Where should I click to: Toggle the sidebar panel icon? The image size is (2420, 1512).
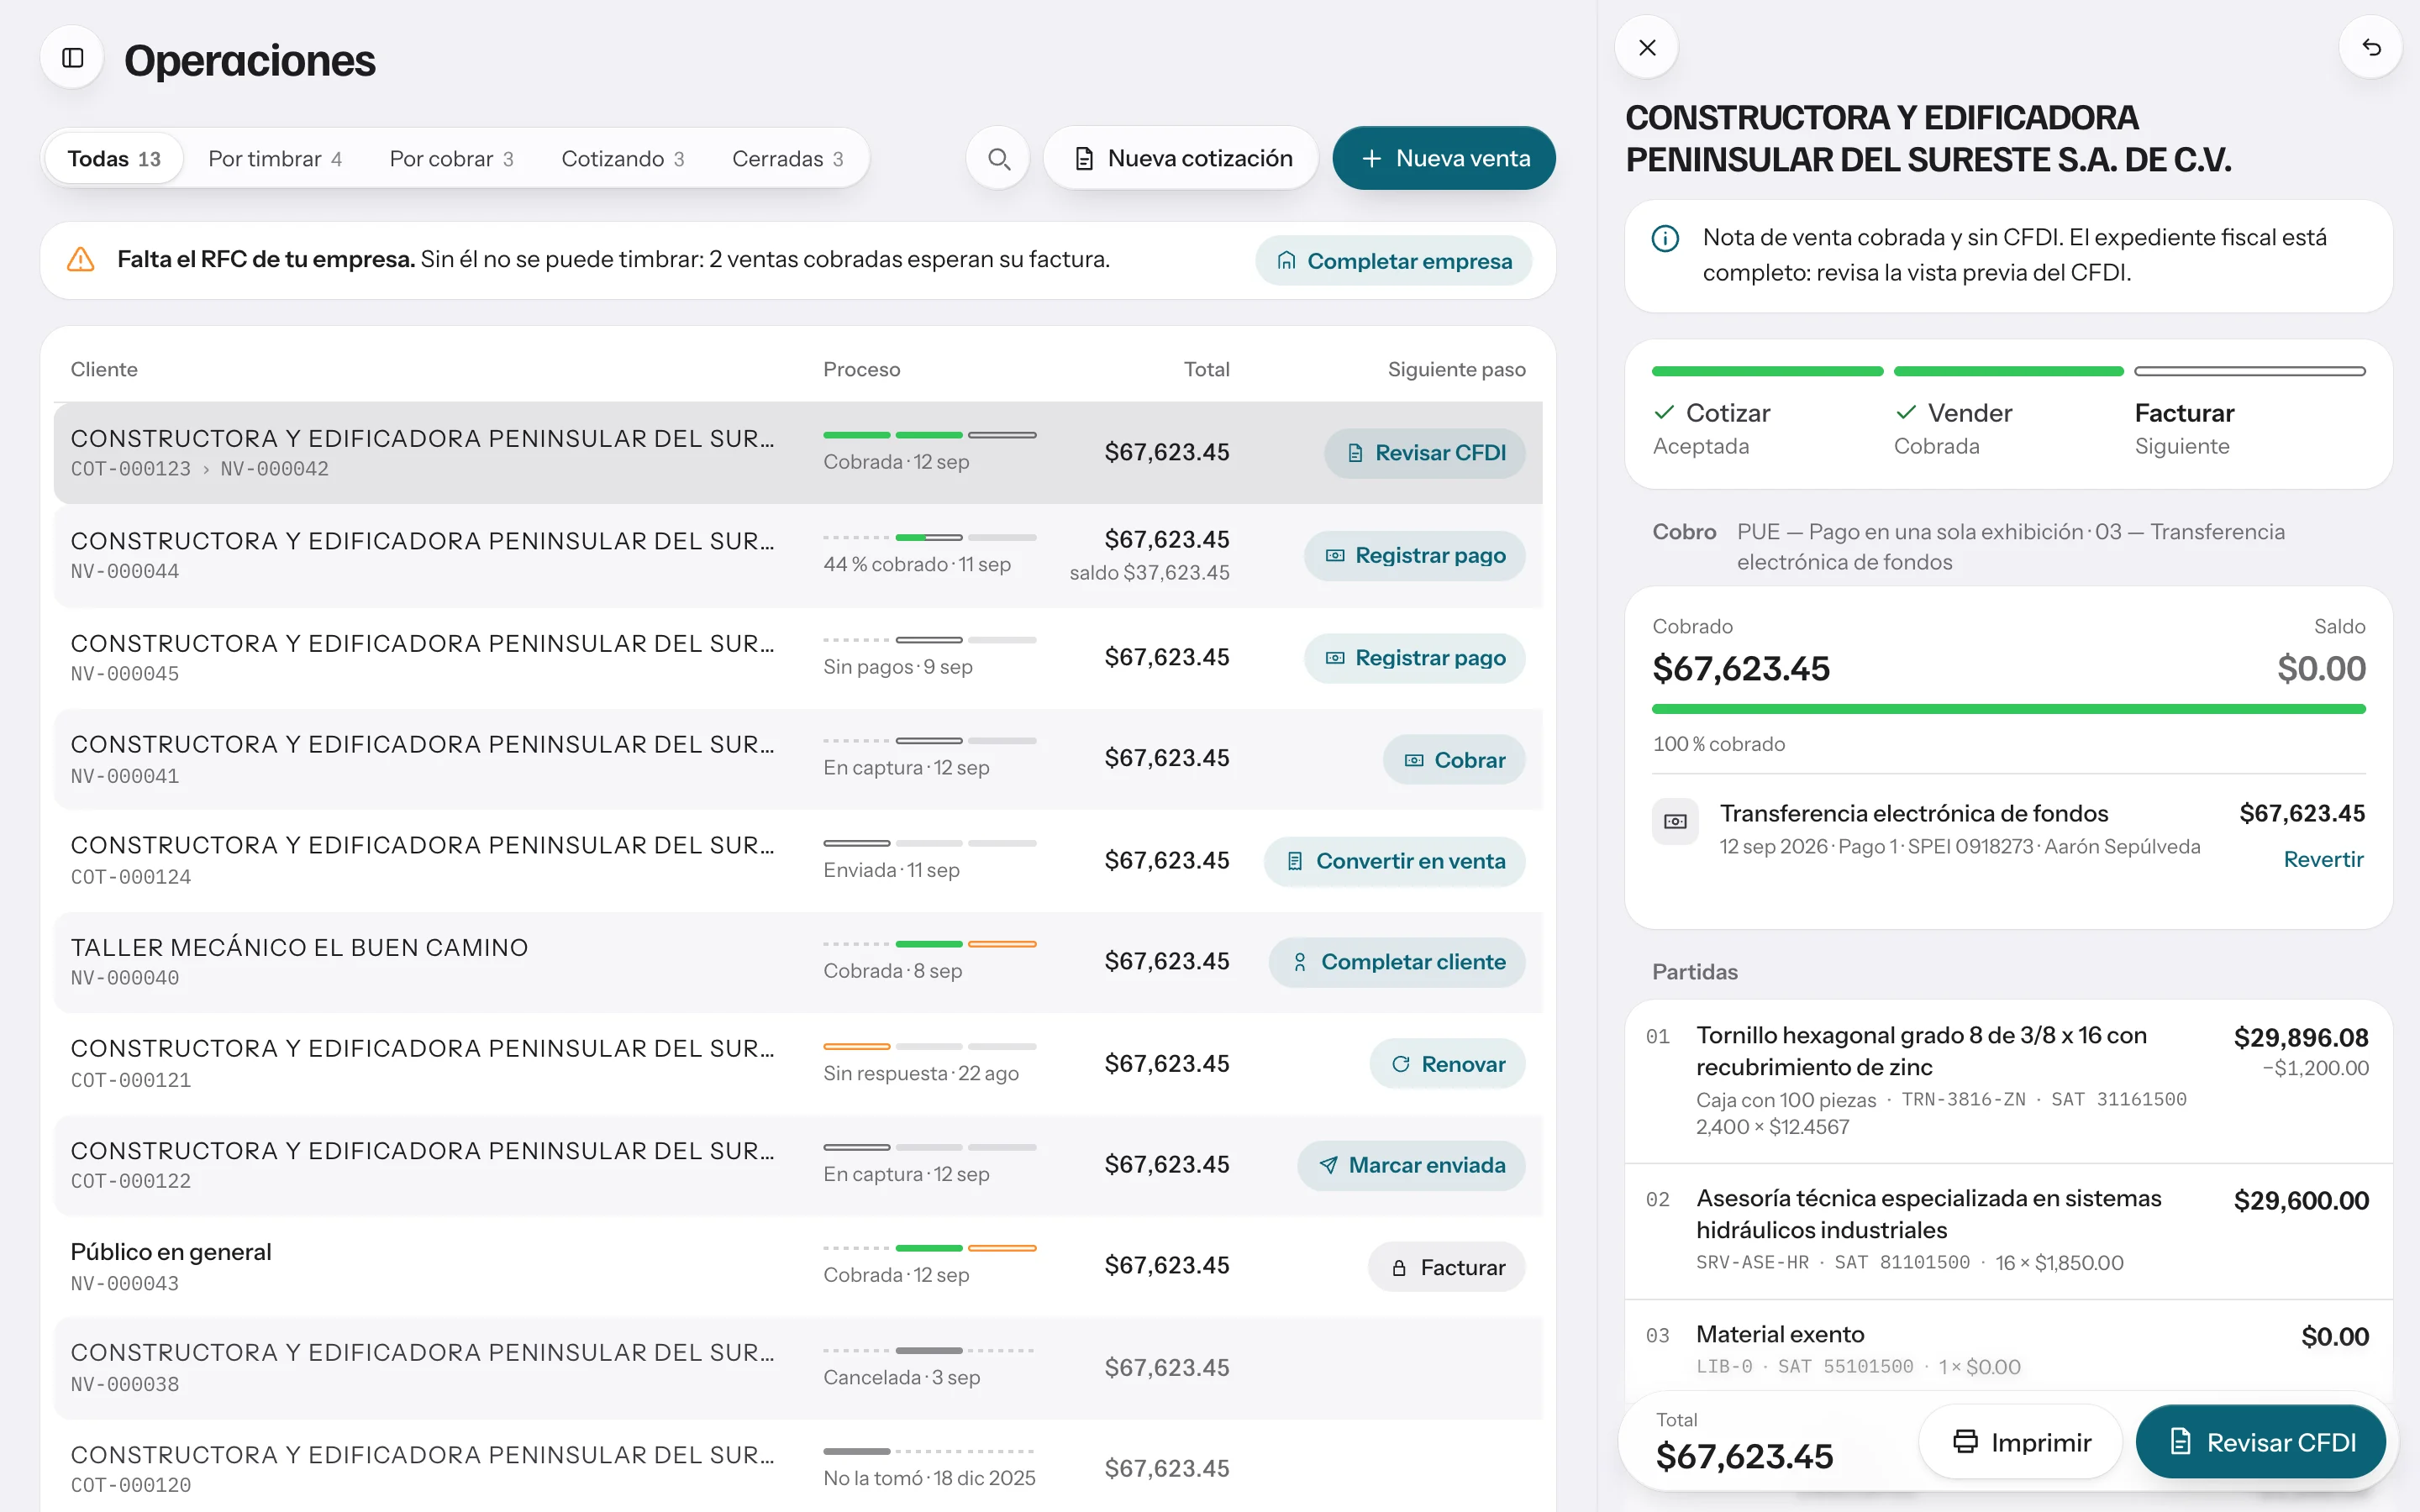pyautogui.click(x=72, y=58)
